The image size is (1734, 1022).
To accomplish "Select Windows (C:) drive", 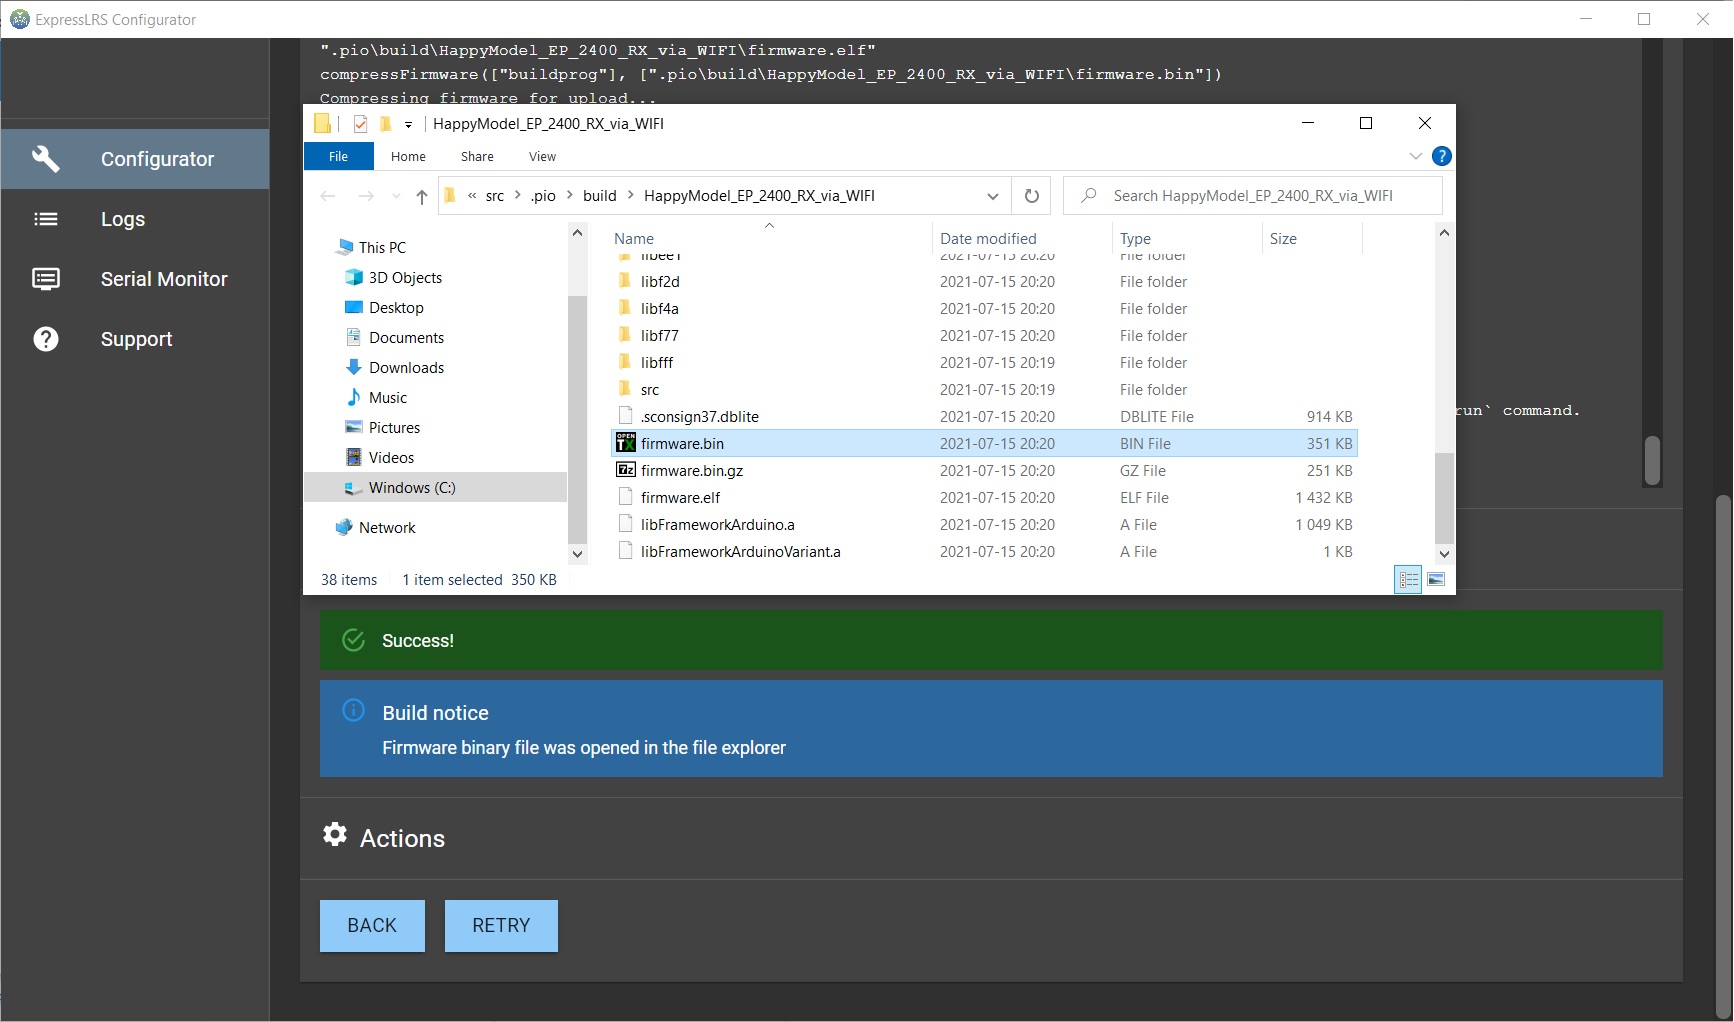I will [x=435, y=487].
